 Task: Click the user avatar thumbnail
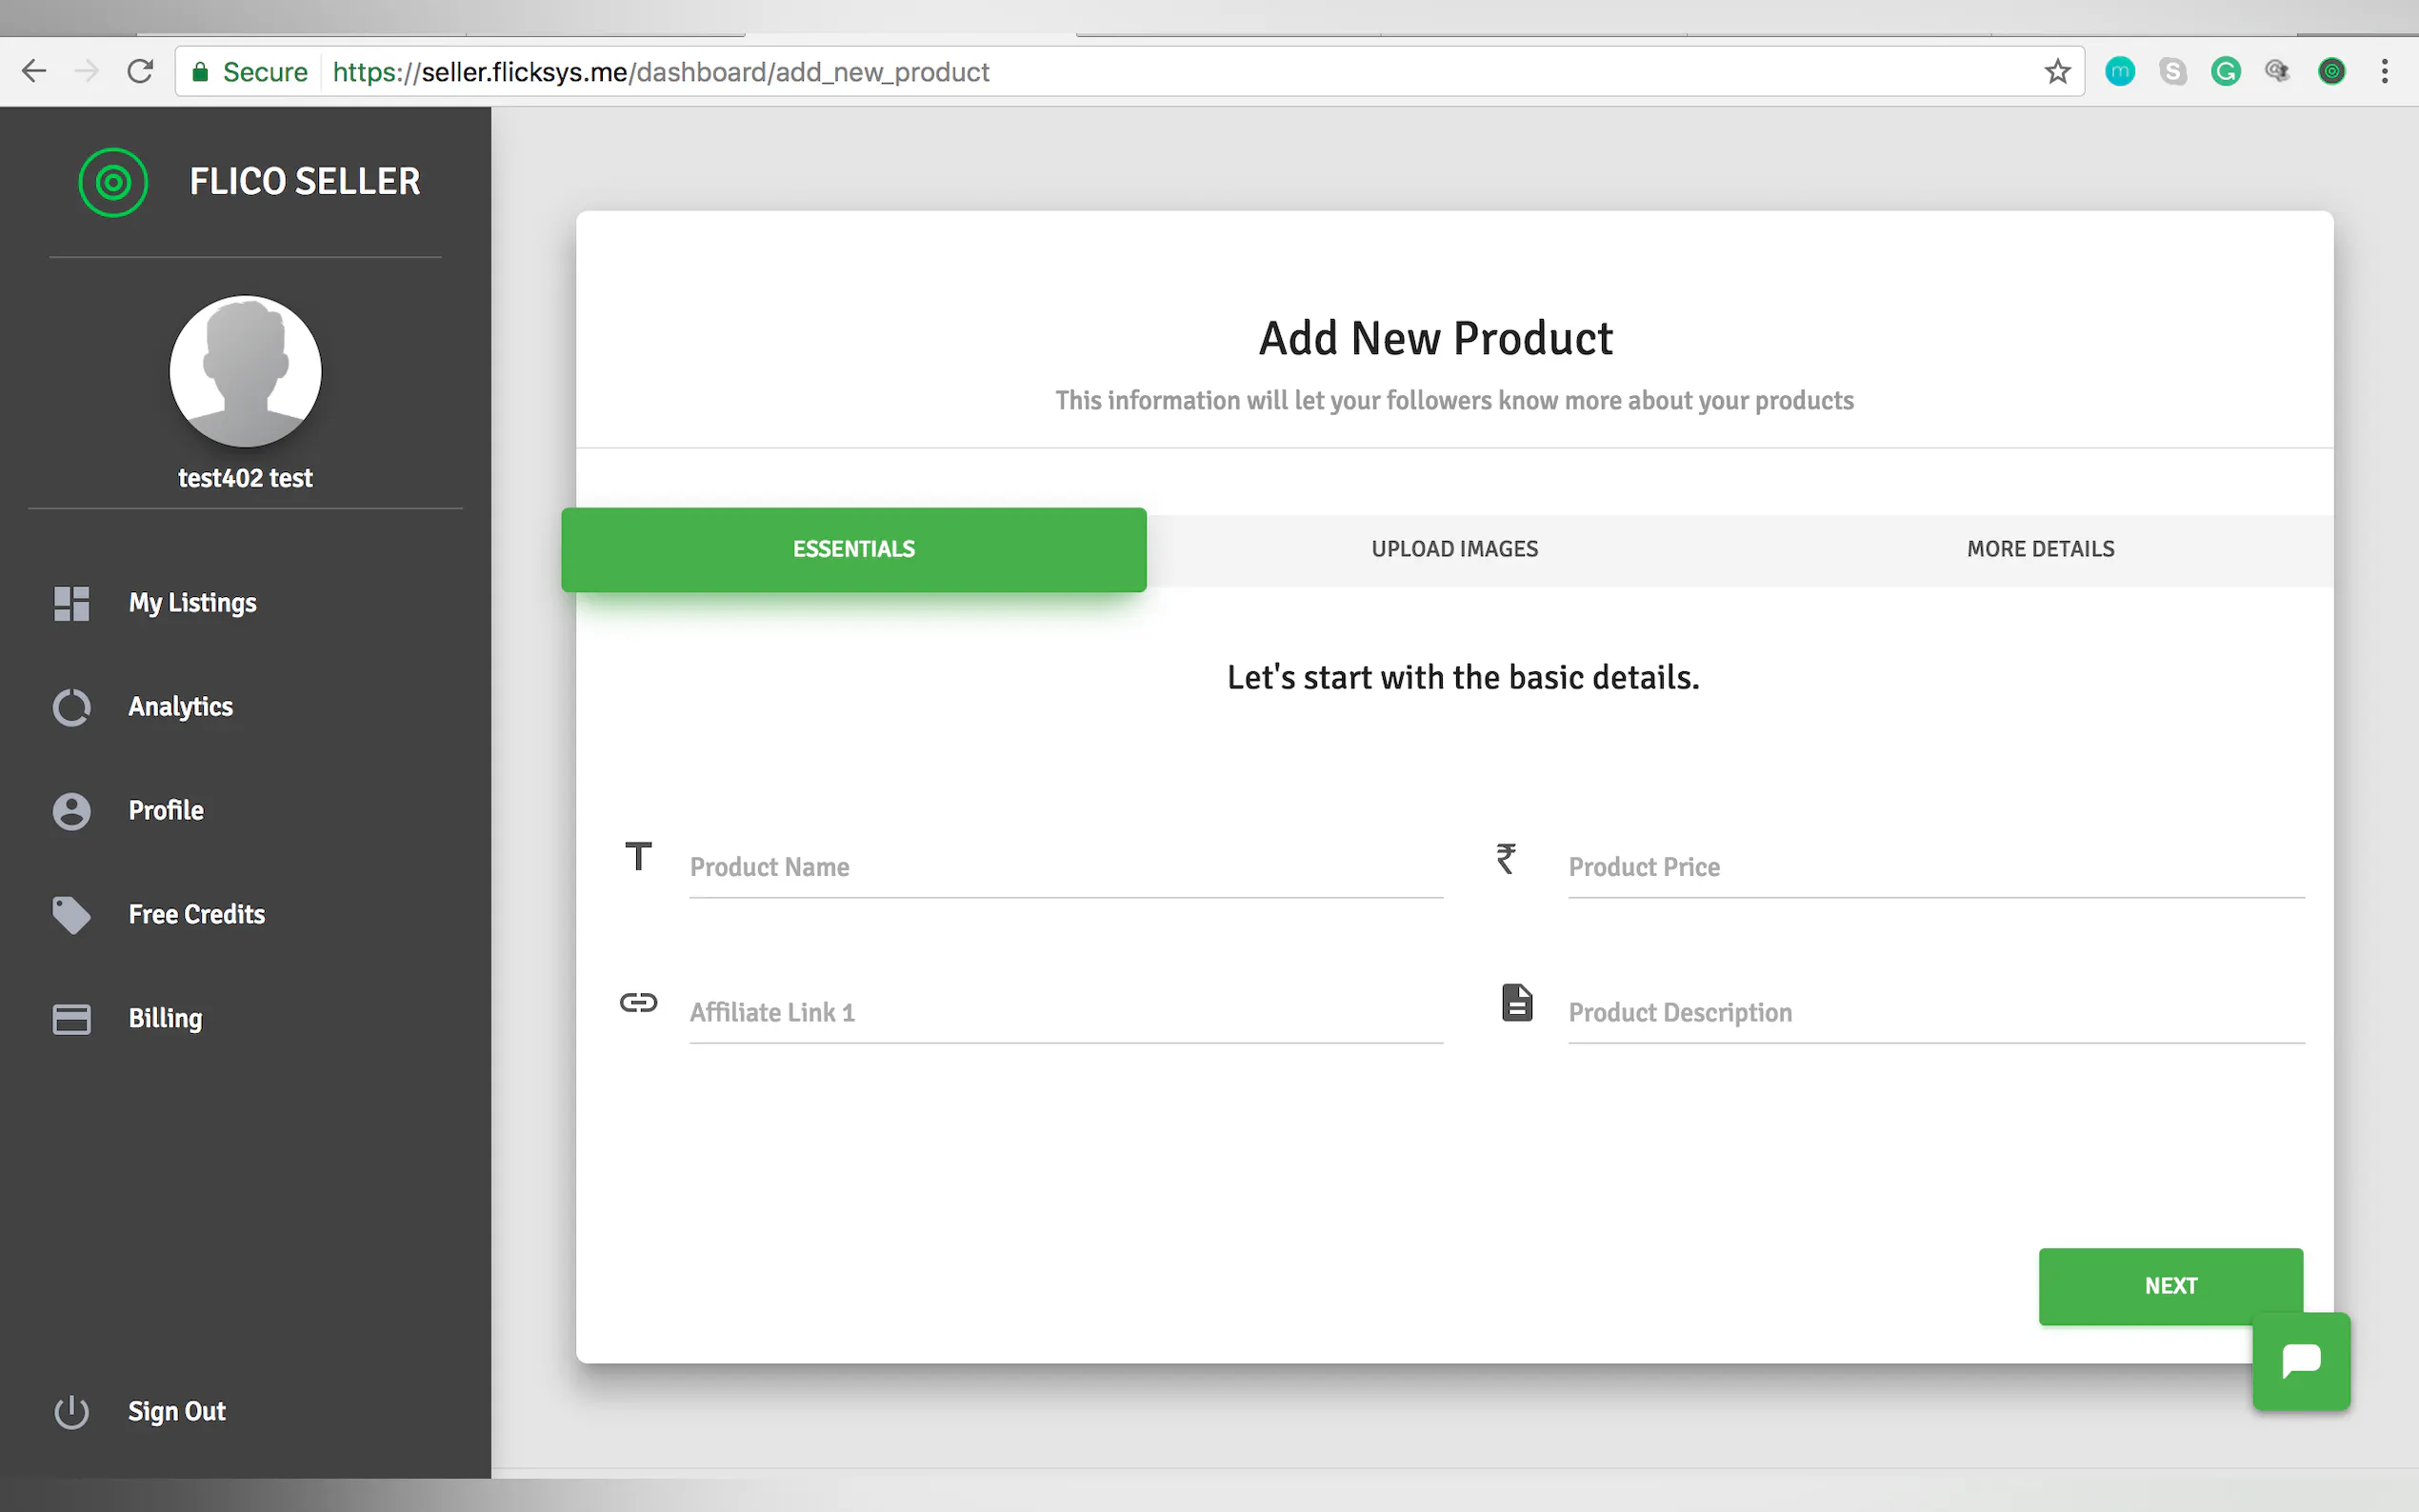(x=245, y=371)
